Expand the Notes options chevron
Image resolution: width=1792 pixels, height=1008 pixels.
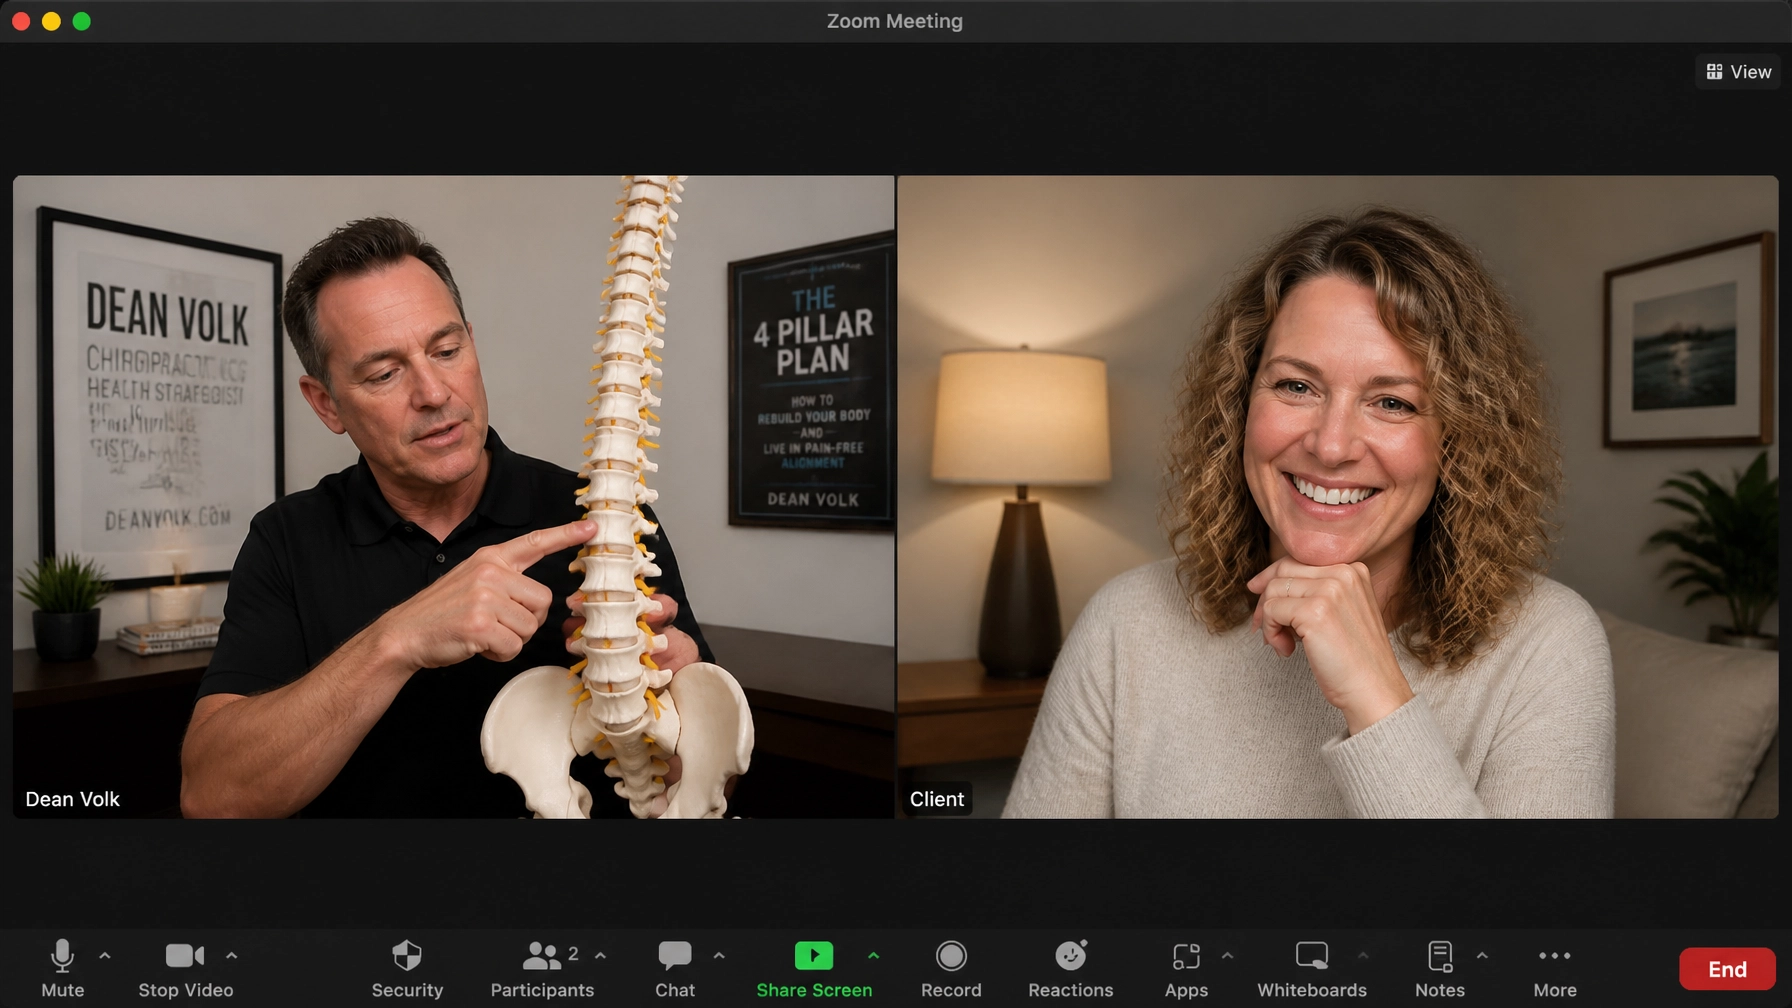pos(1483,956)
